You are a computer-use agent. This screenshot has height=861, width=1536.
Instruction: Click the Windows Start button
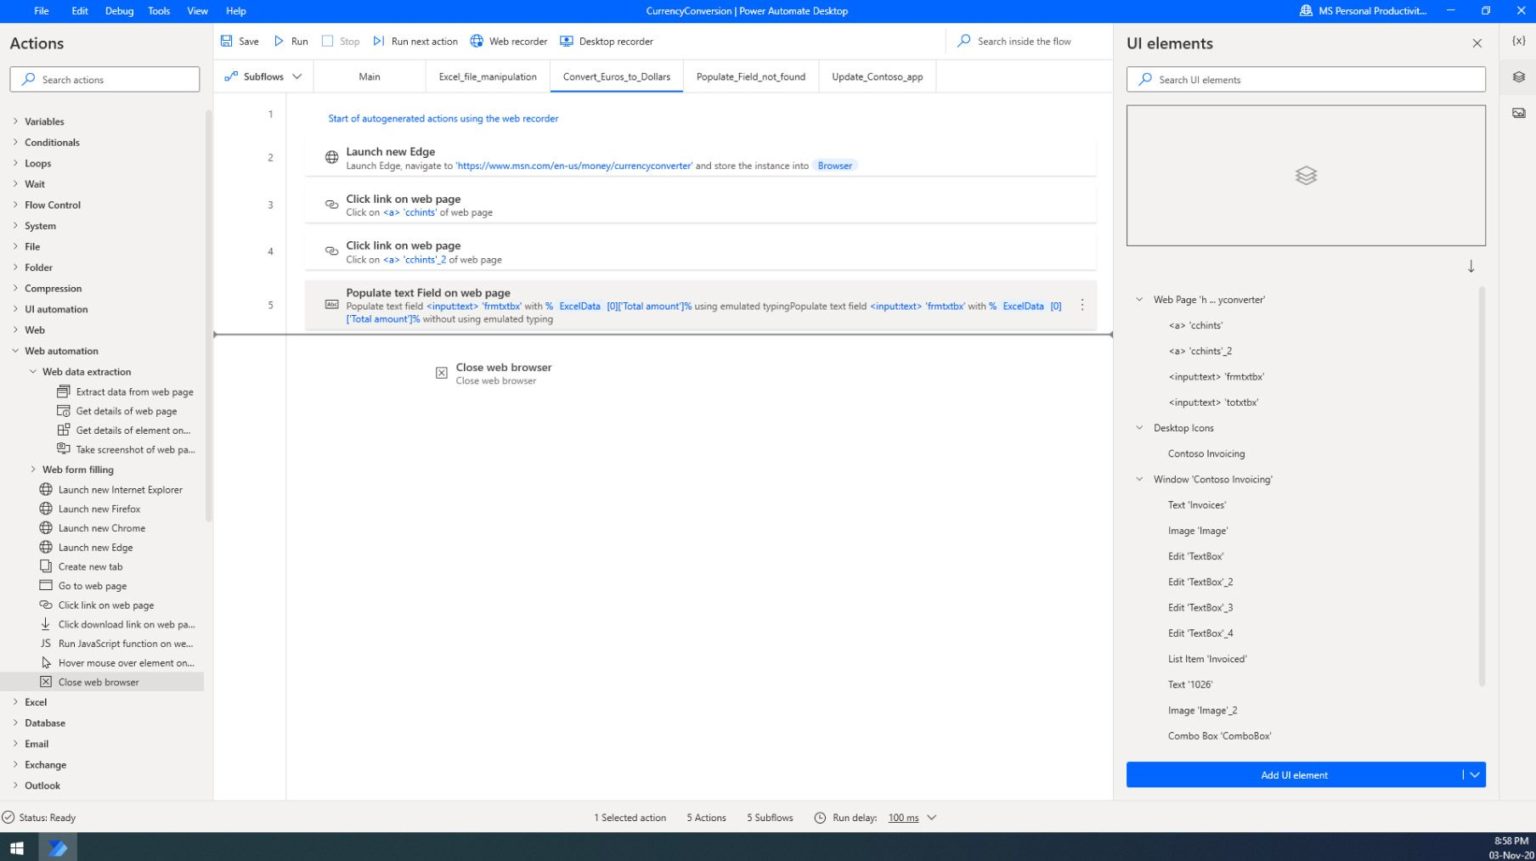15,849
